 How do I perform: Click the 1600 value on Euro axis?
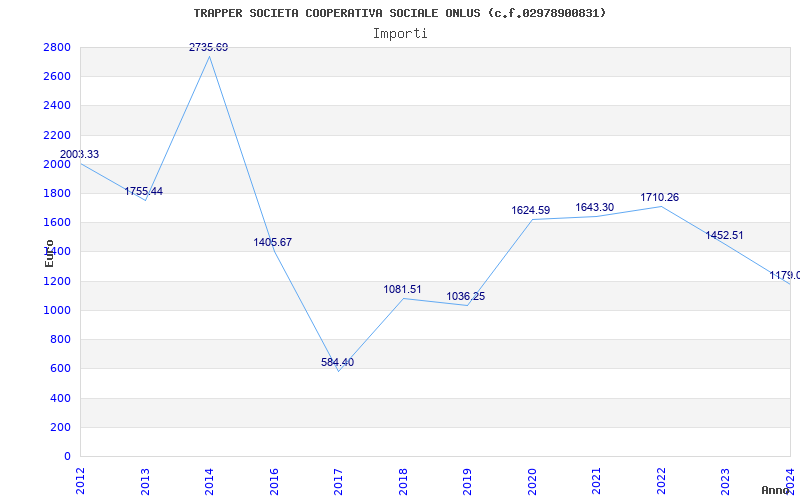pyautogui.click(x=57, y=222)
